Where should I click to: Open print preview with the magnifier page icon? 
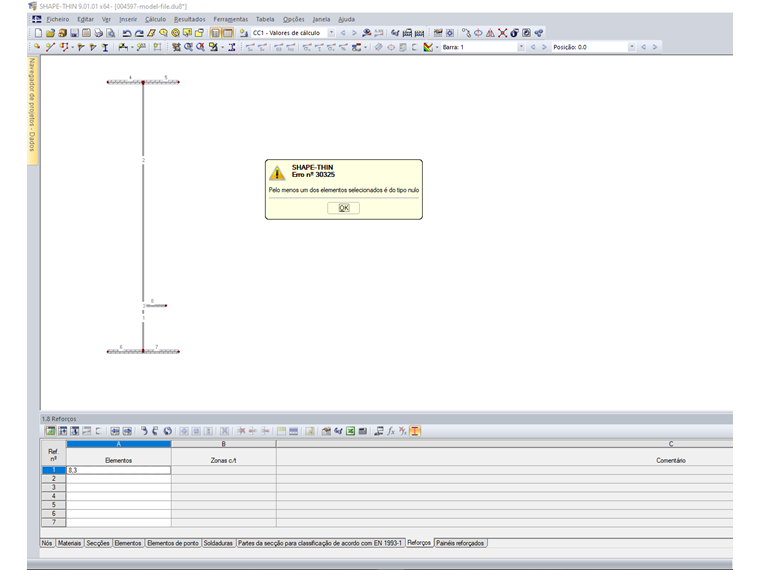111,33
